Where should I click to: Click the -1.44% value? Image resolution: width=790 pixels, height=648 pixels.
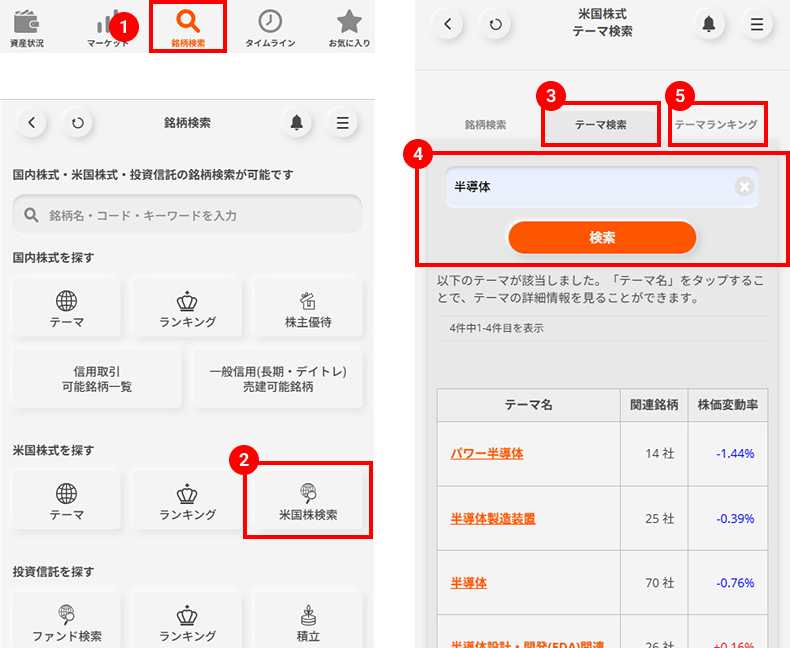click(735, 453)
